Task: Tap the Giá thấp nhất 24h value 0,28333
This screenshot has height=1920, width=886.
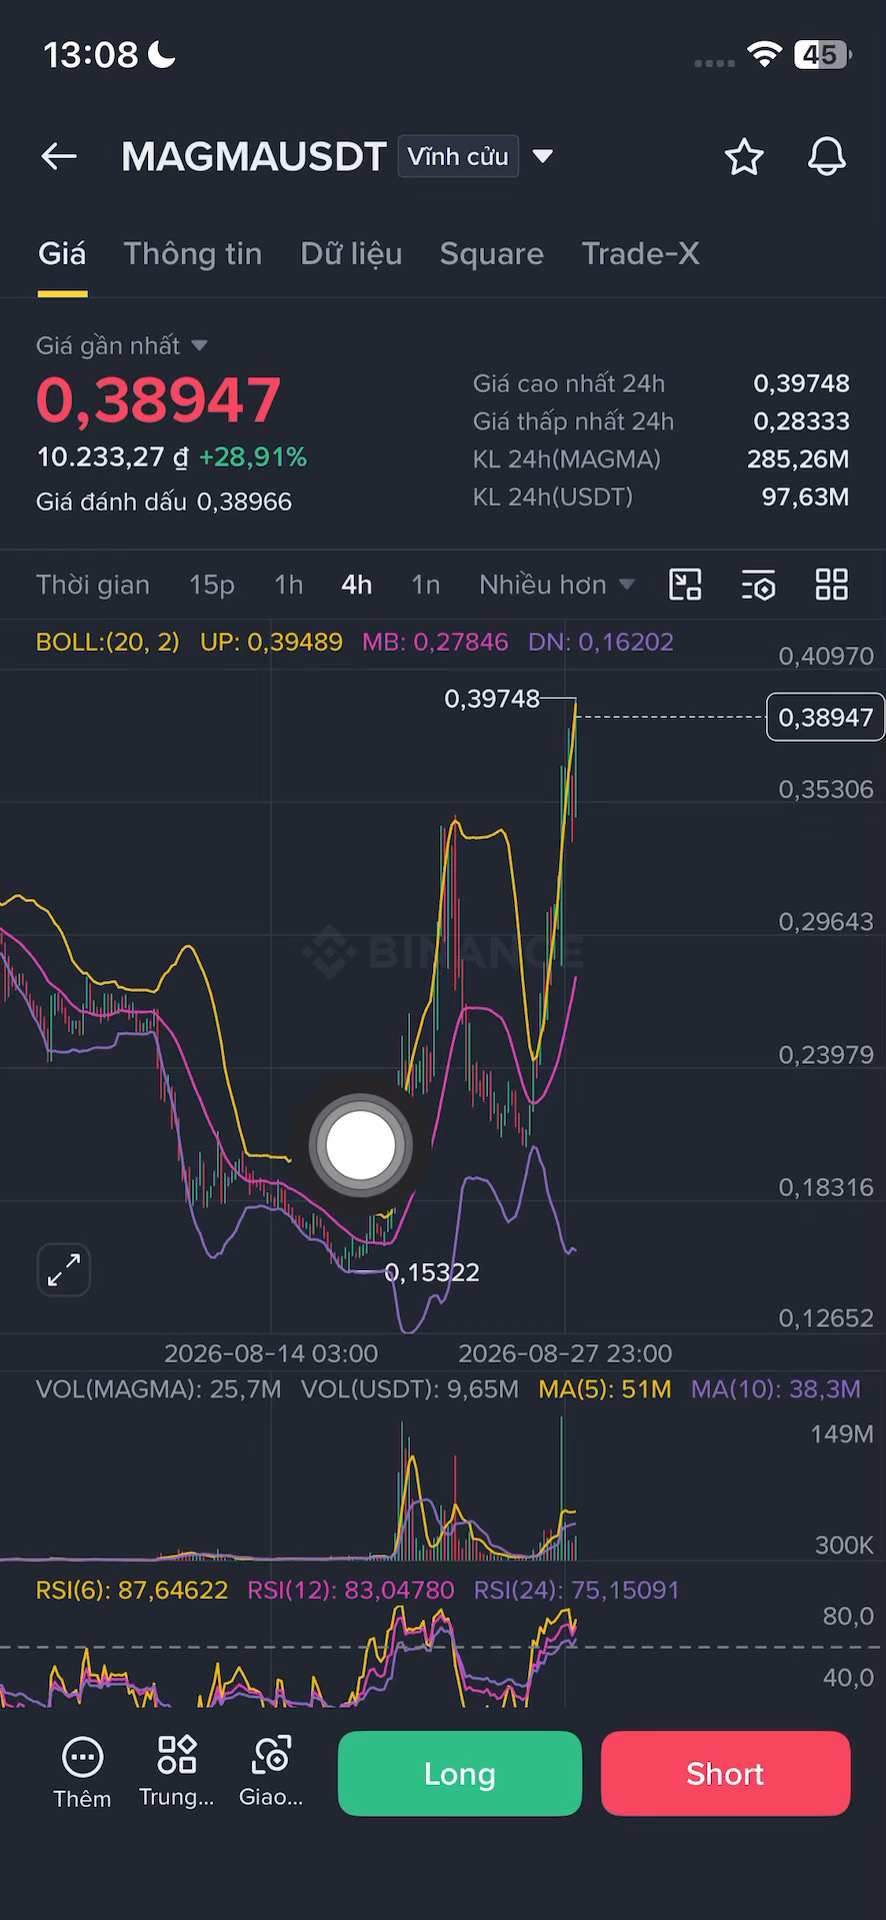Action: point(801,421)
